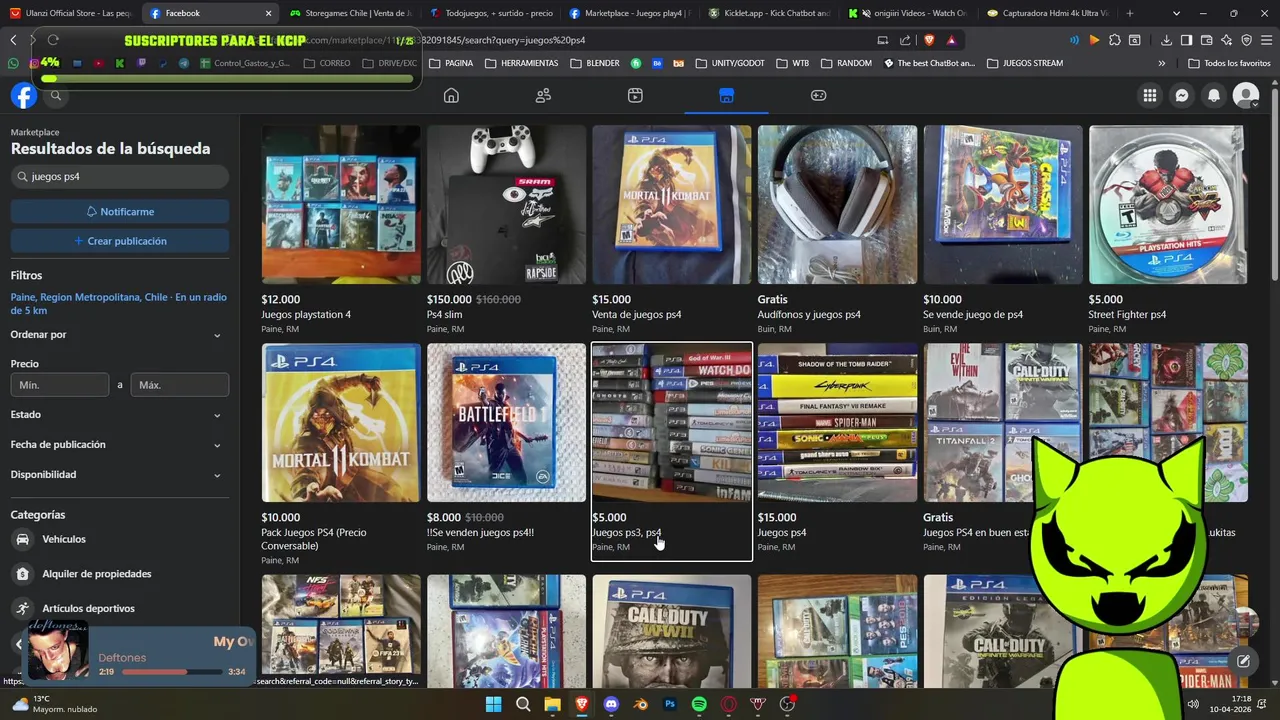
Task: Click the Notificarme button
Action: pyautogui.click(x=120, y=212)
